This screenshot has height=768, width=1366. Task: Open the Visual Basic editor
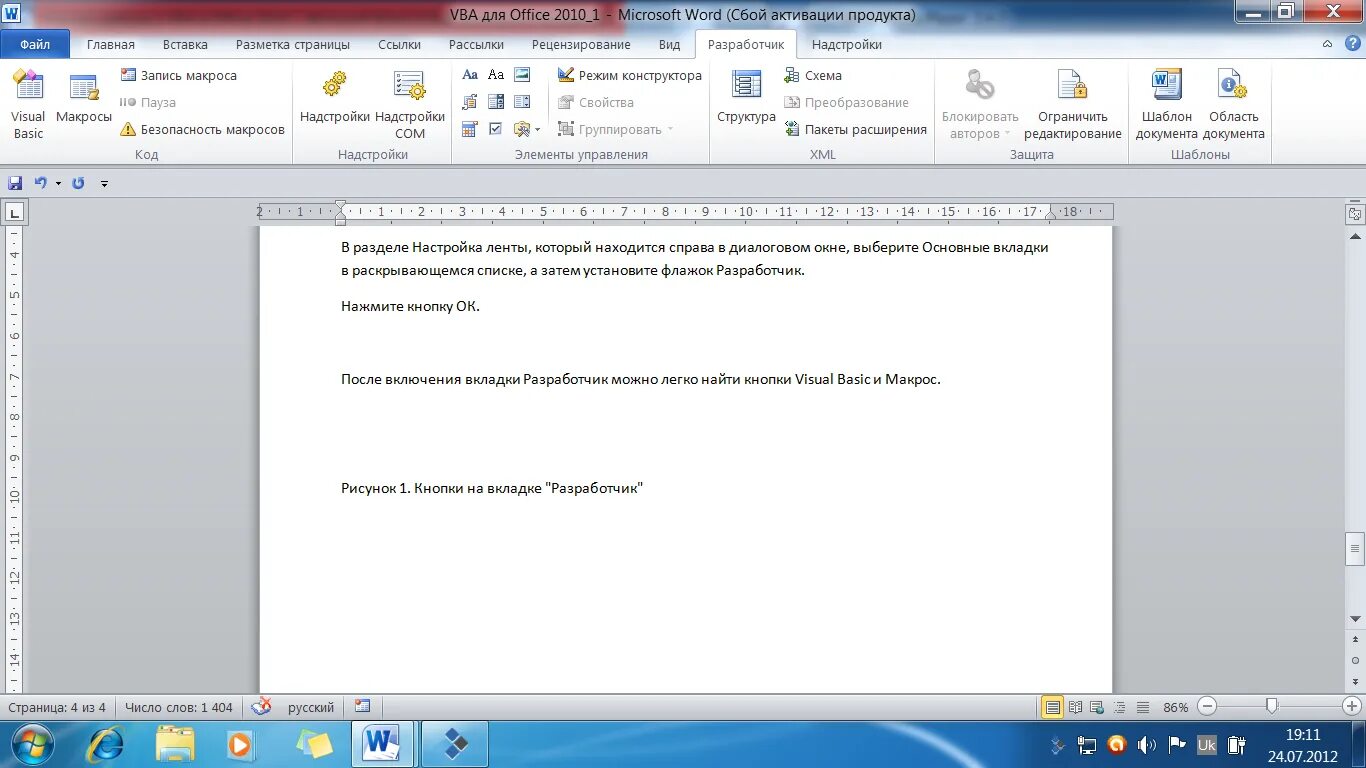pos(28,105)
